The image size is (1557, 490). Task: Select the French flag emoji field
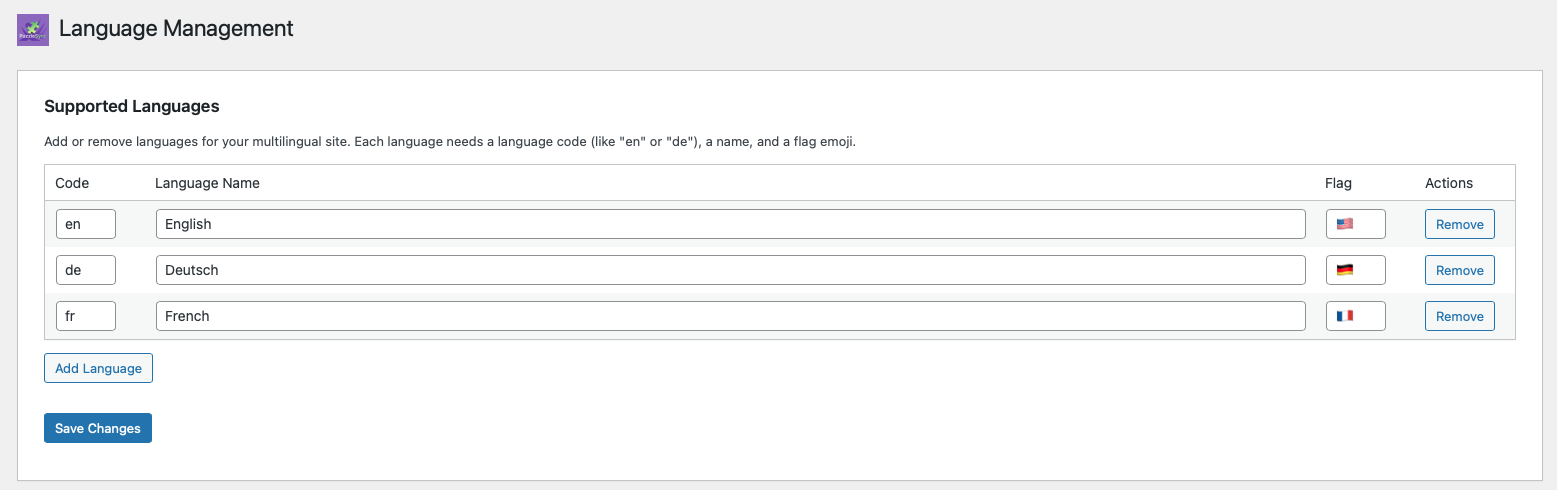1356,316
